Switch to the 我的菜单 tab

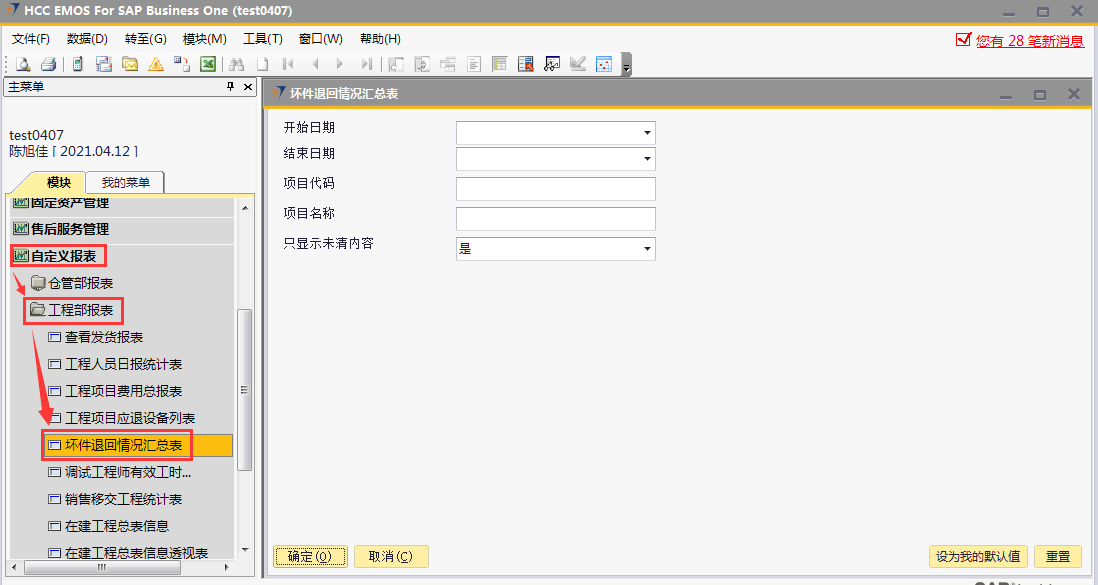pos(125,183)
